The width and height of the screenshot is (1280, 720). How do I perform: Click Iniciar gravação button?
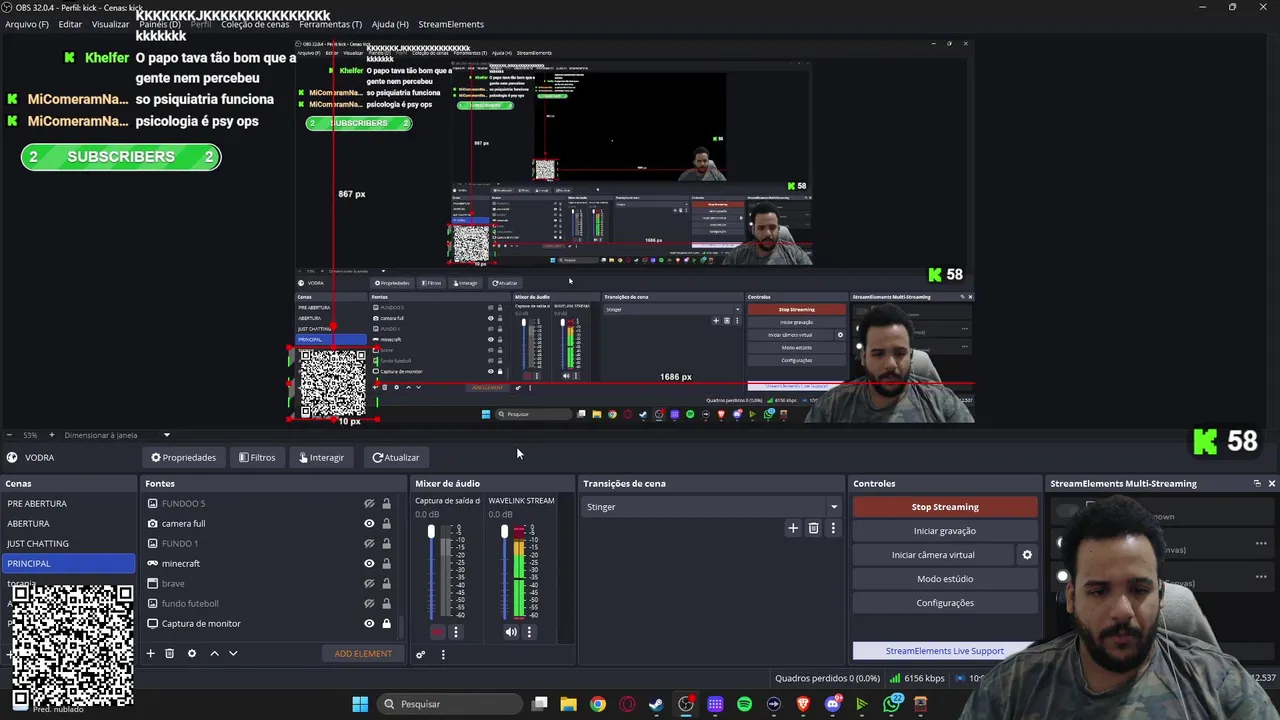pos(945,531)
